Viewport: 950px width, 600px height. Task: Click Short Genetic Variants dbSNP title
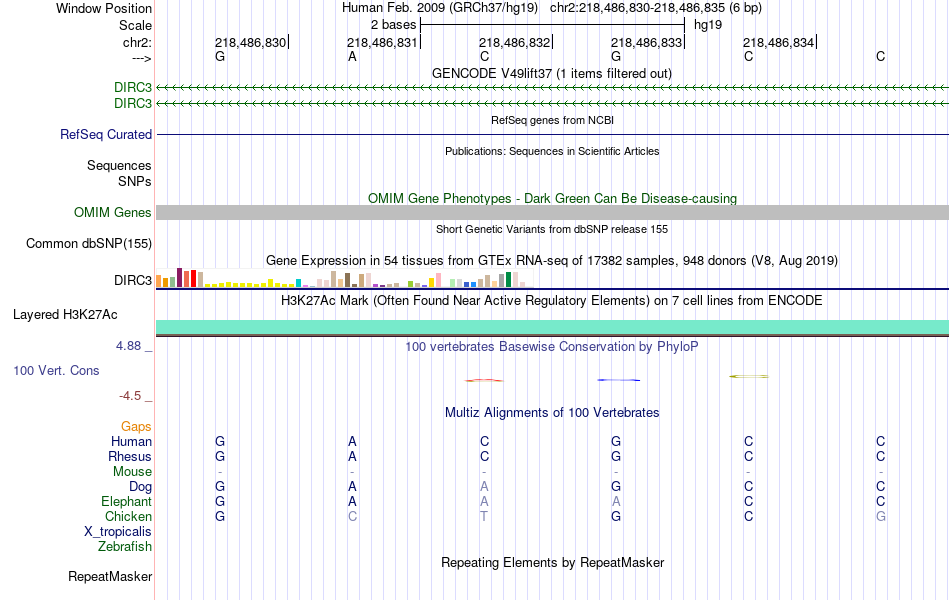click(552, 229)
